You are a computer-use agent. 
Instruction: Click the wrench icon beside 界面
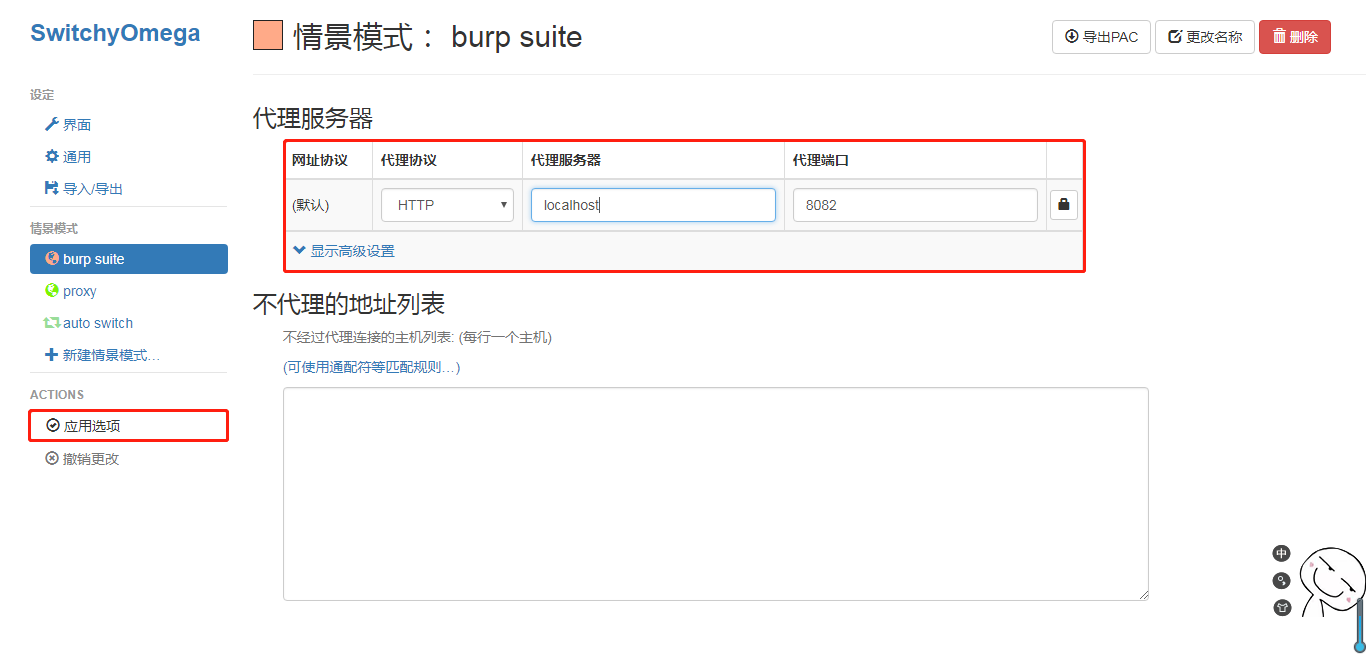pos(52,124)
